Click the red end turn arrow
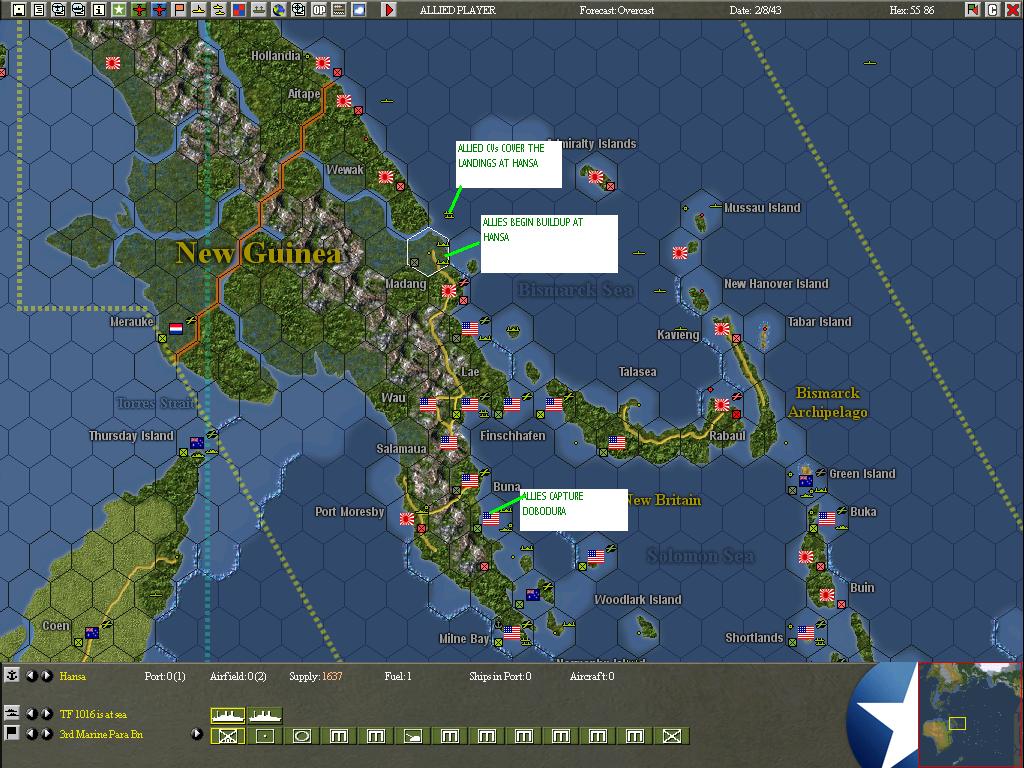The height and width of the screenshot is (768, 1024). (389, 10)
